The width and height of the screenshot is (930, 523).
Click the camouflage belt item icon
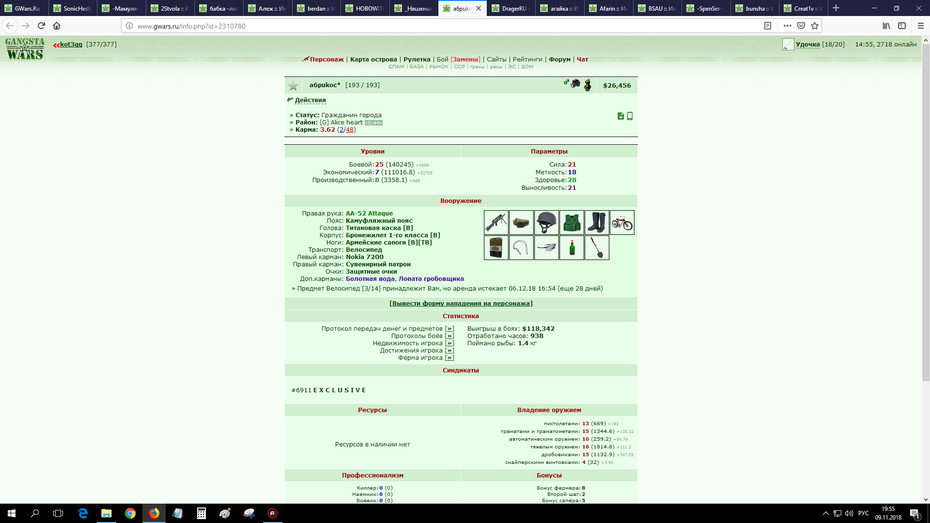[521, 222]
